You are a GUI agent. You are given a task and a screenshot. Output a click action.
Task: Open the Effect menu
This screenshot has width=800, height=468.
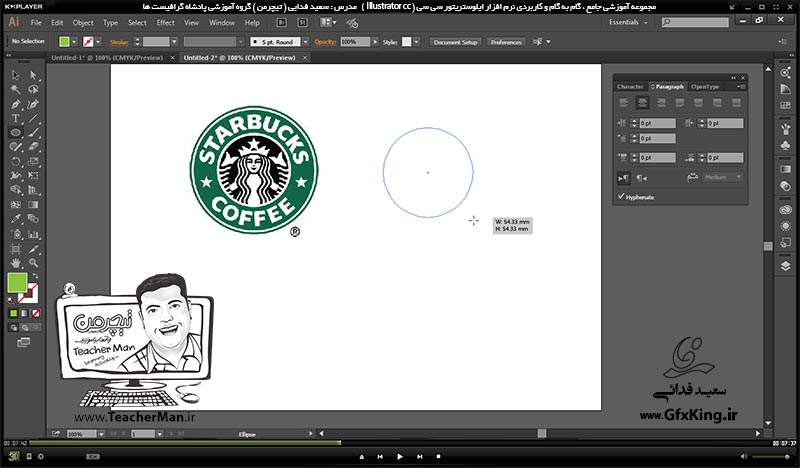tap(165, 22)
